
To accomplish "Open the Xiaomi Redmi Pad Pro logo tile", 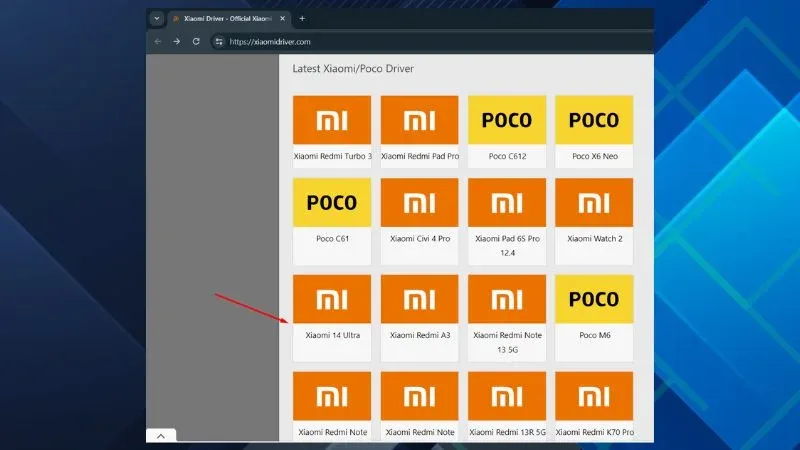I will [419, 120].
